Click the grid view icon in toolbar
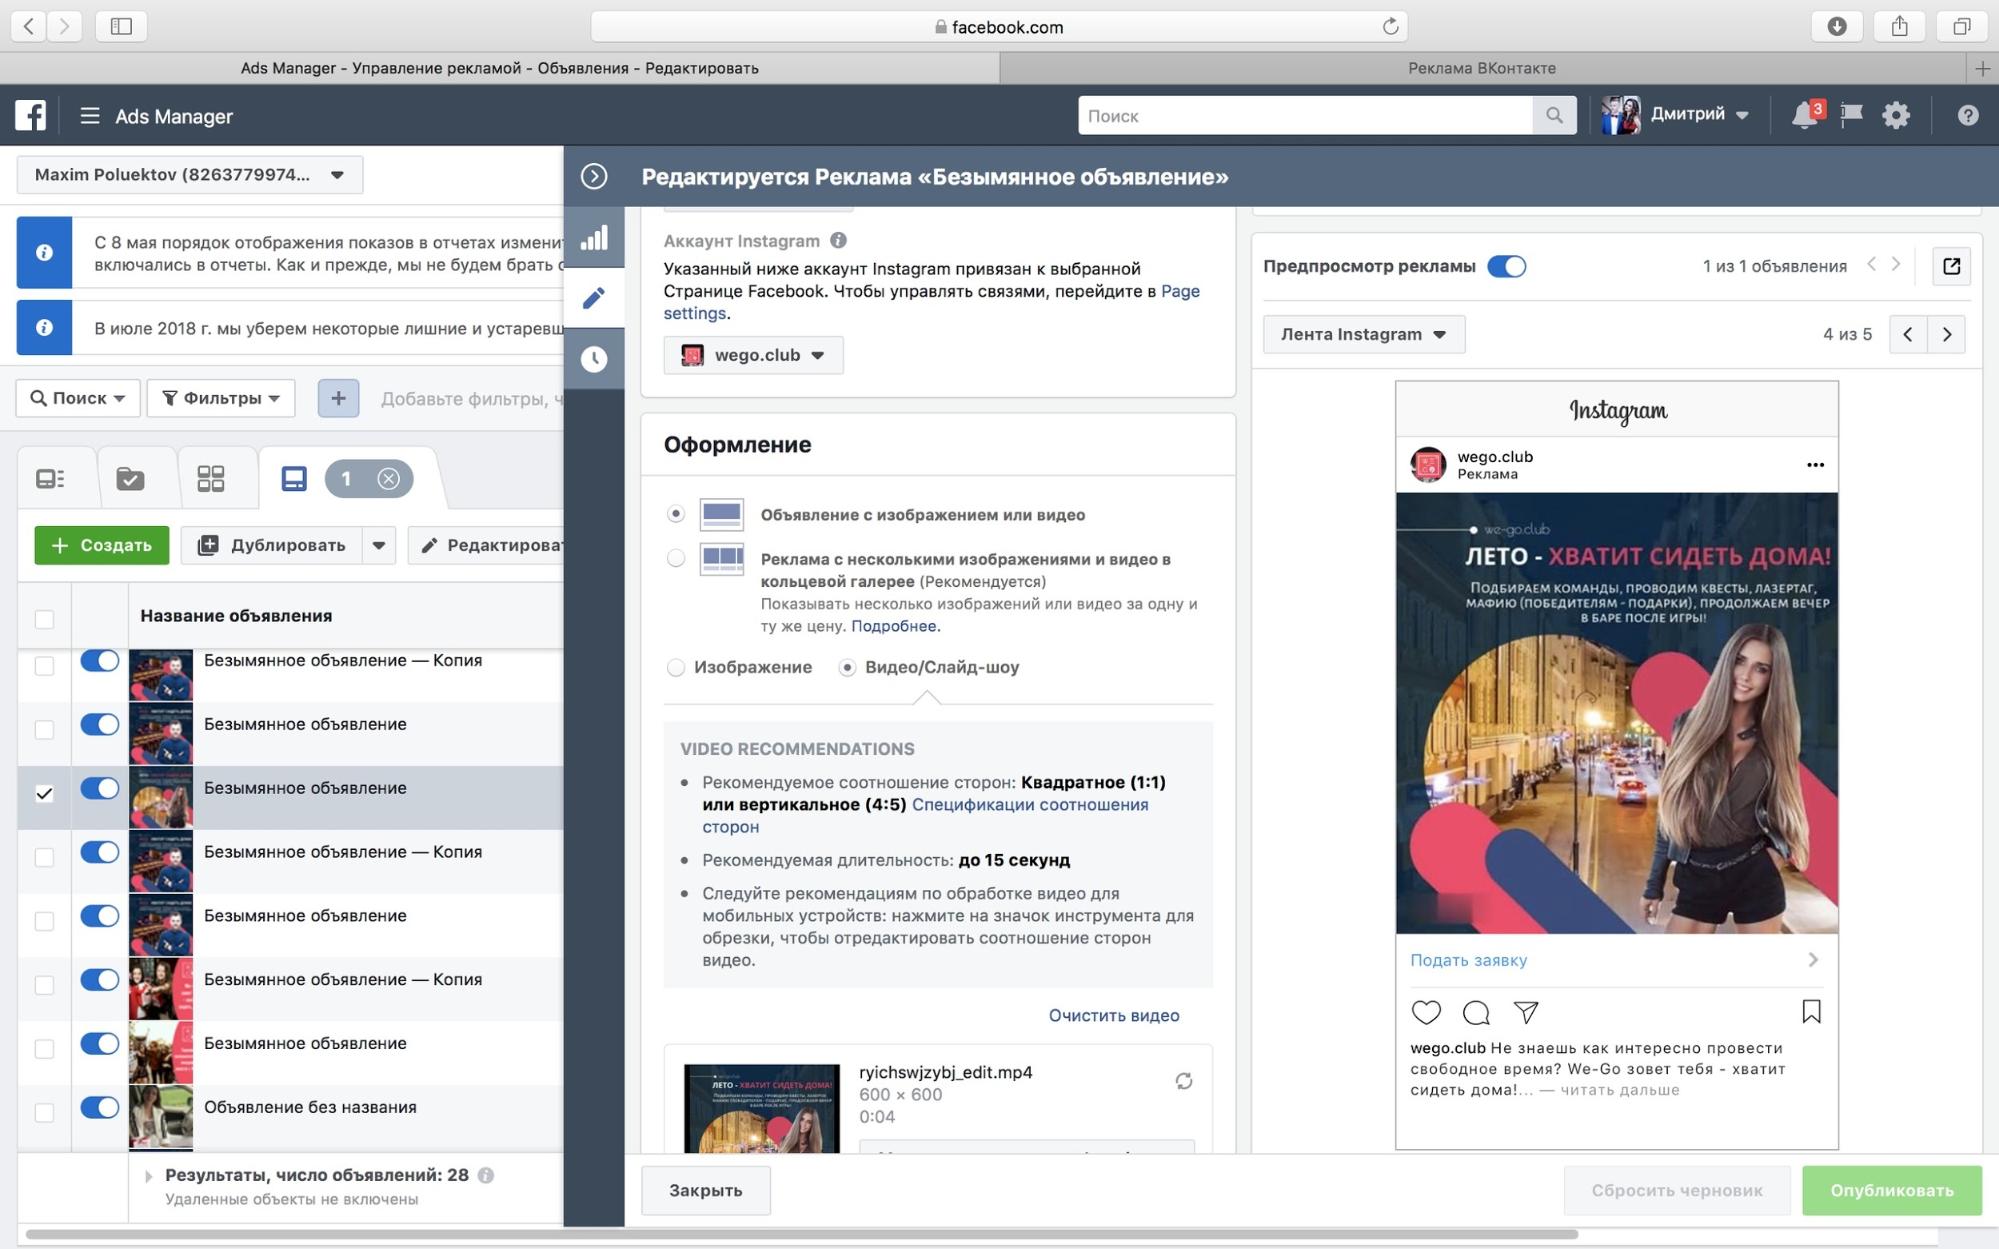 click(211, 478)
